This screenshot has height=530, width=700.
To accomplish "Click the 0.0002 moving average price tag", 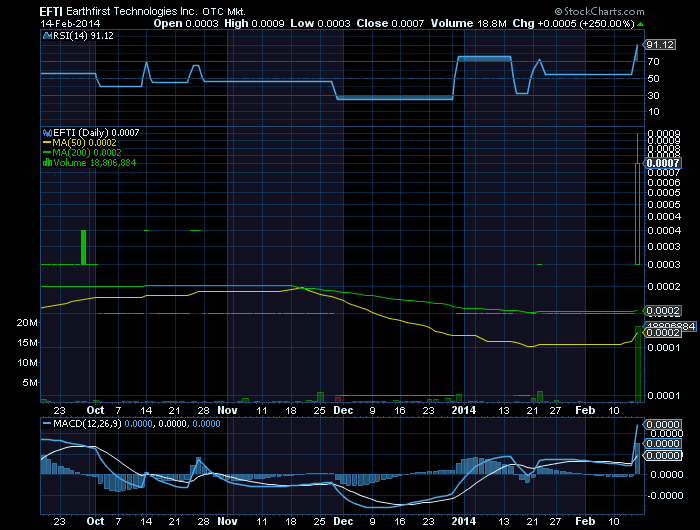I will (662, 312).
